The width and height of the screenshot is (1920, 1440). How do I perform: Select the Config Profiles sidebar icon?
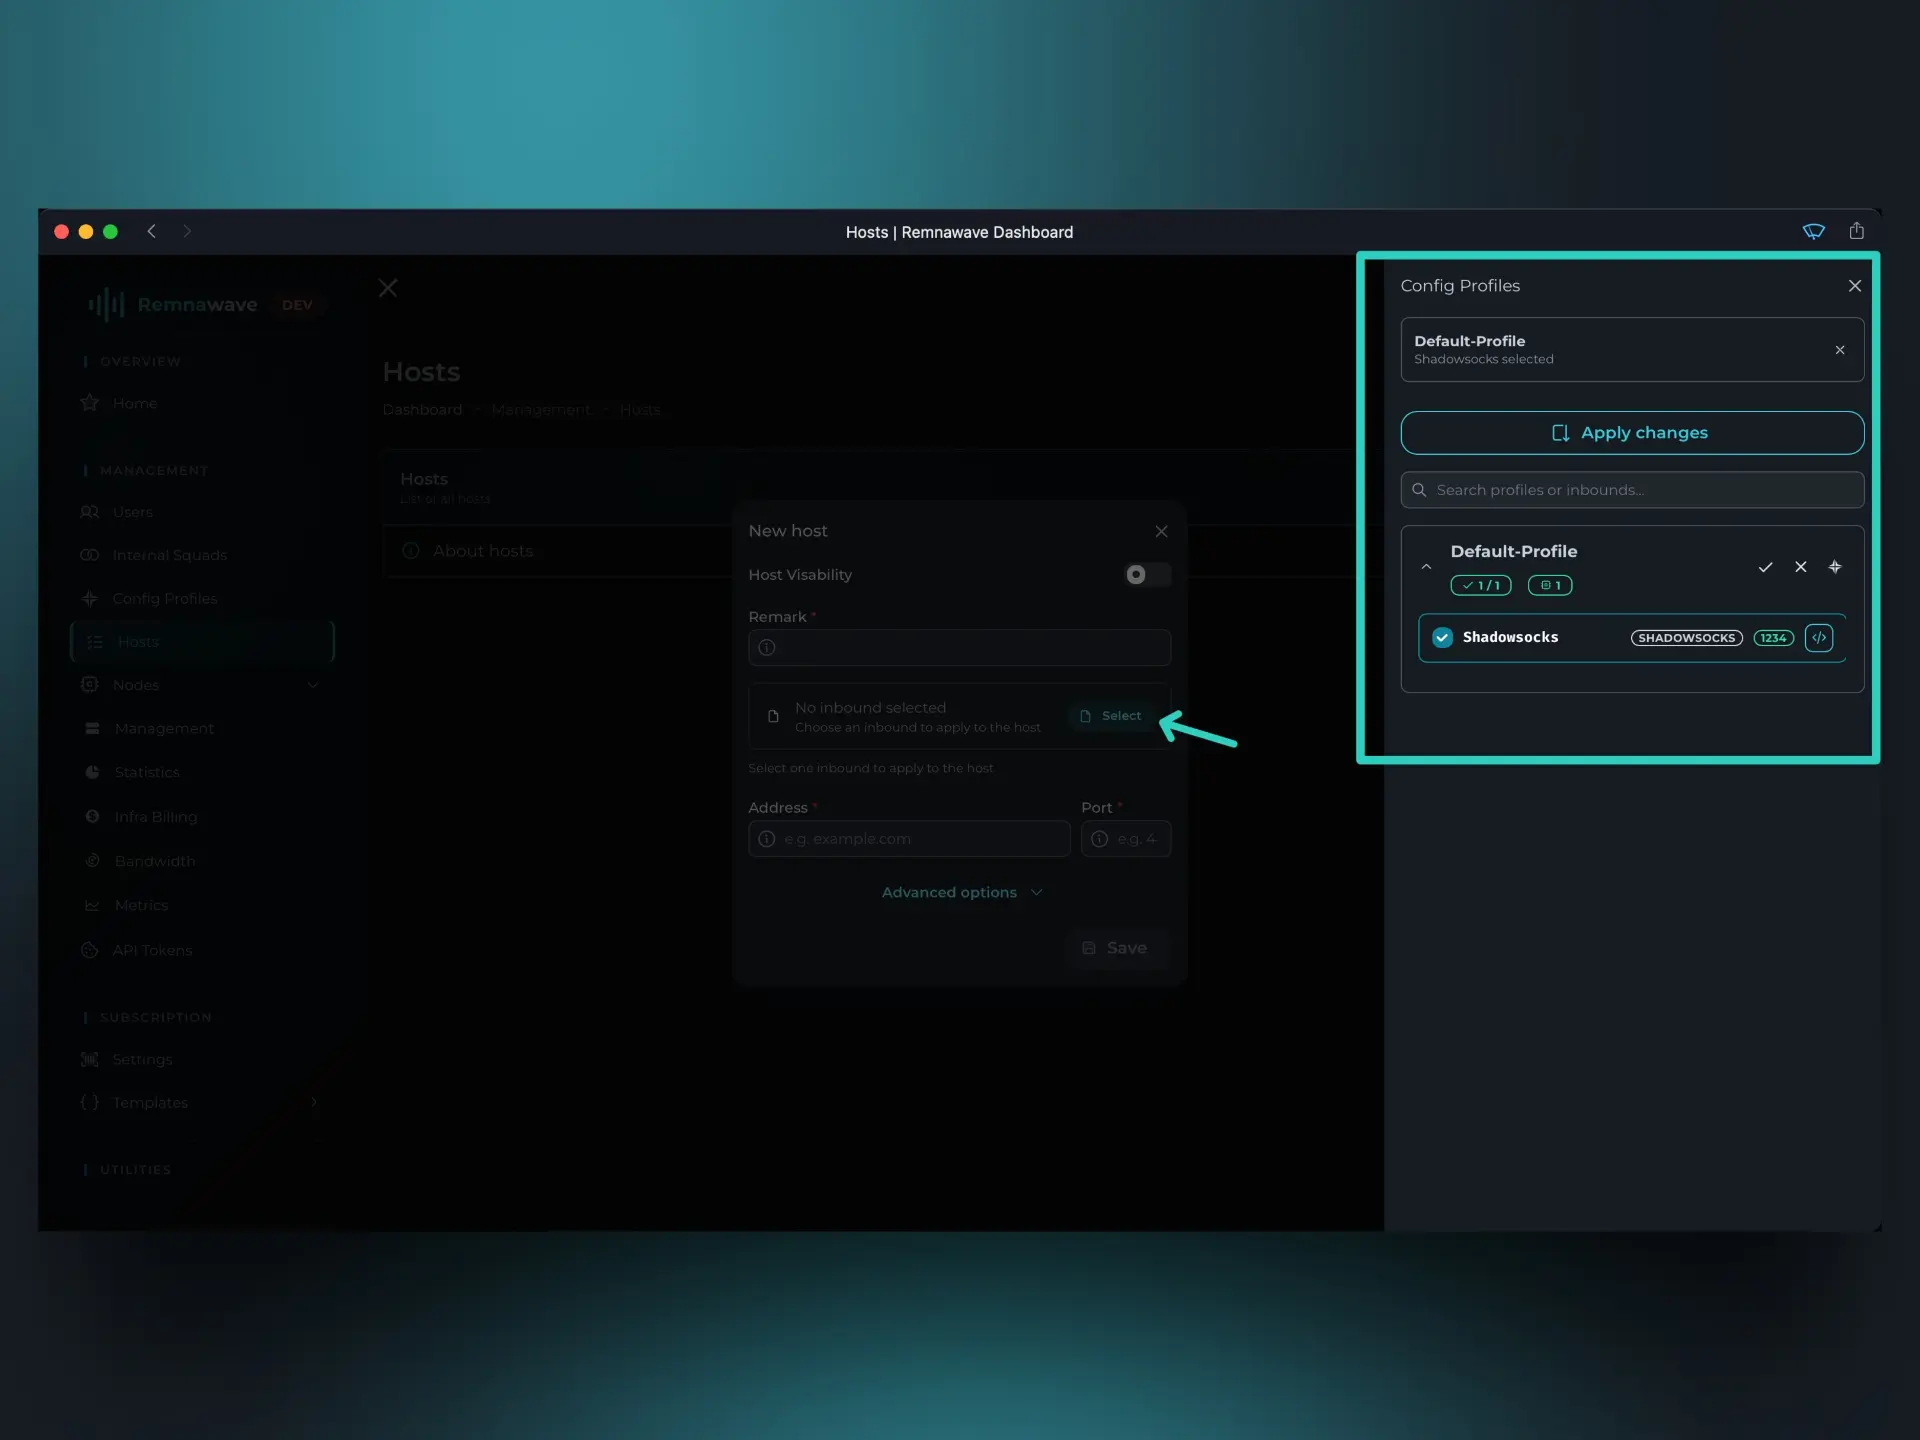(91, 598)
